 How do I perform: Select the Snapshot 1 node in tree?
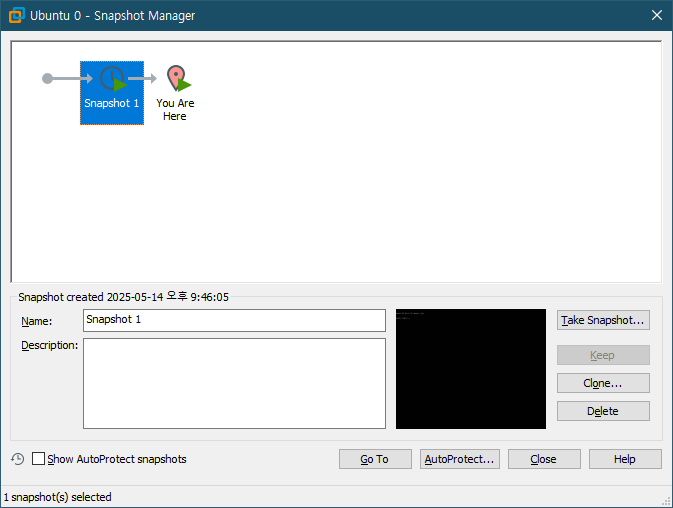112,93
